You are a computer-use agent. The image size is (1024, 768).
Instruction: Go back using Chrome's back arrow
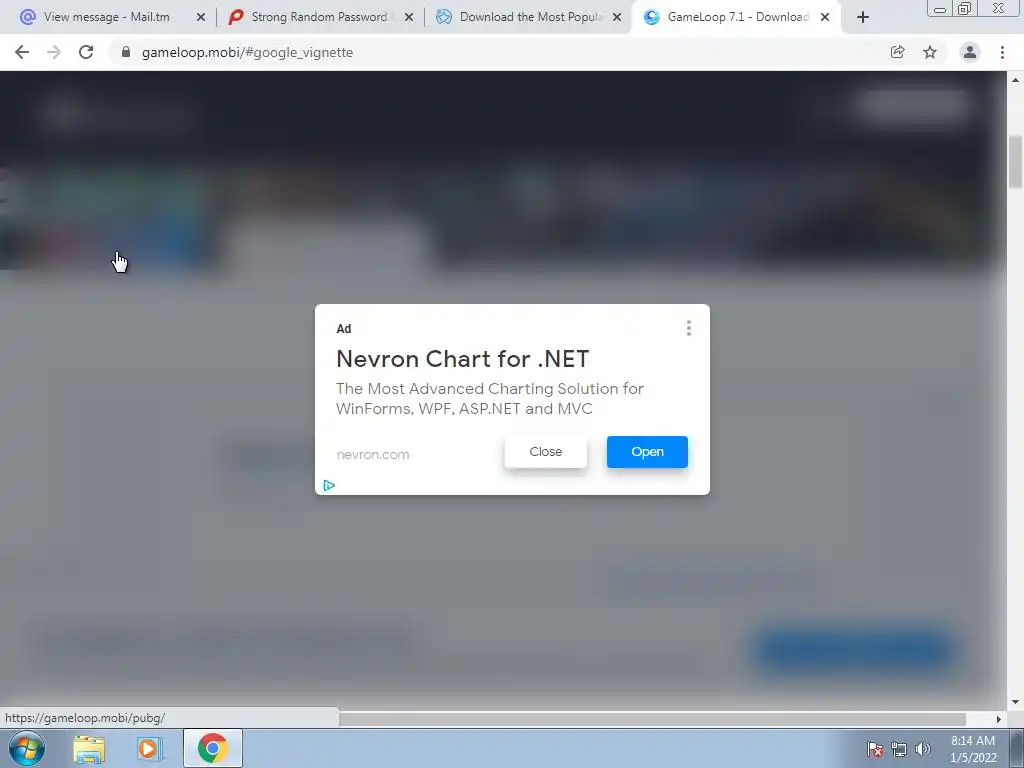22,52
